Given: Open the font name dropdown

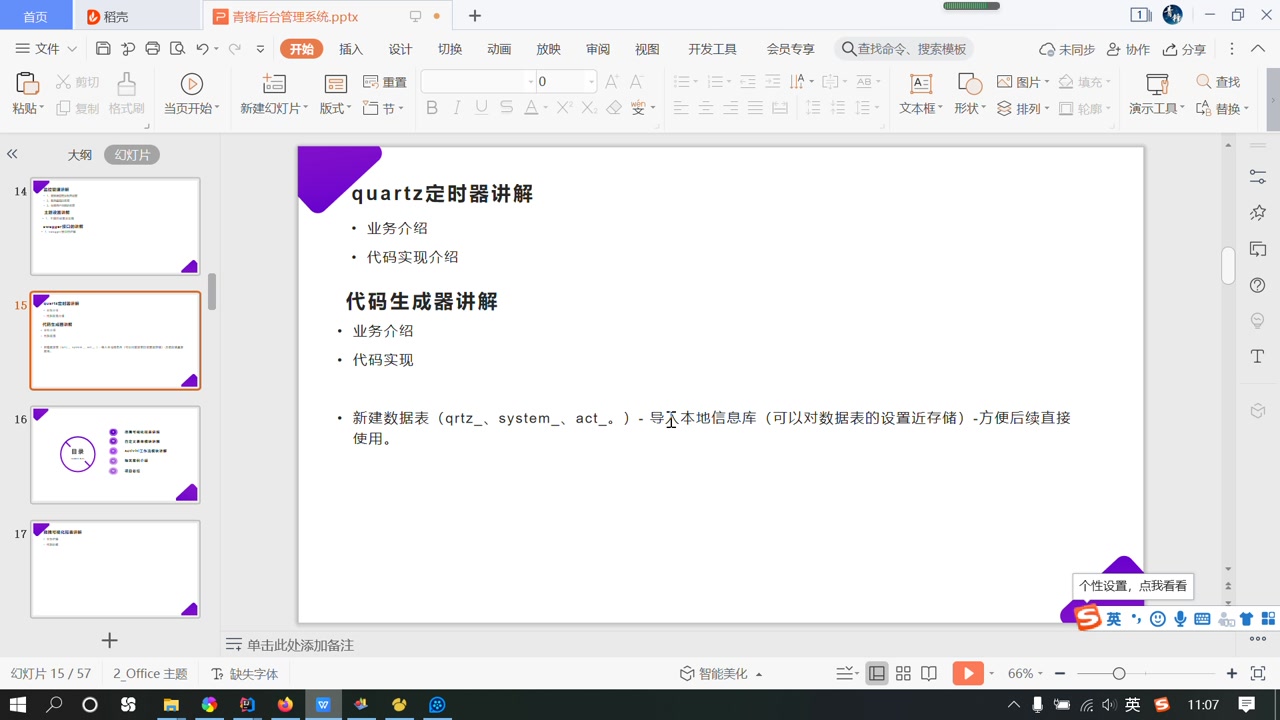Looking at the screenshot, I should (530, 82).
